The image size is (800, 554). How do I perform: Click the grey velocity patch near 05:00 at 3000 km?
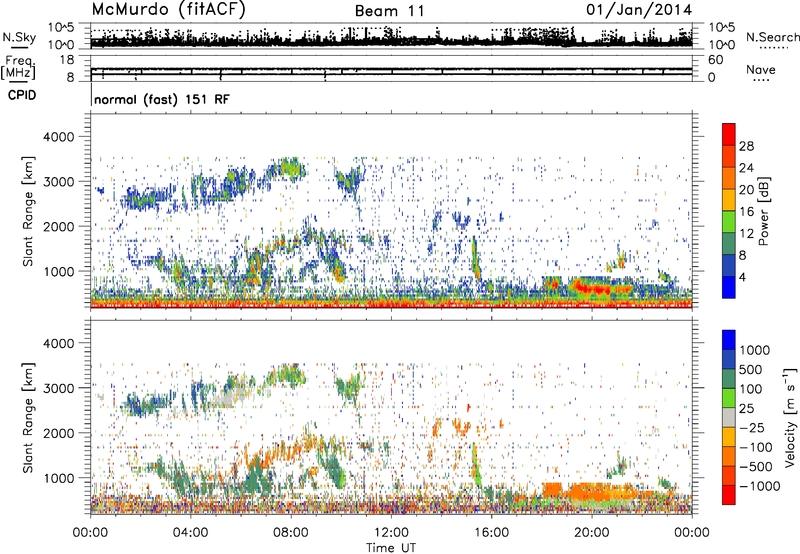point(224,399)
